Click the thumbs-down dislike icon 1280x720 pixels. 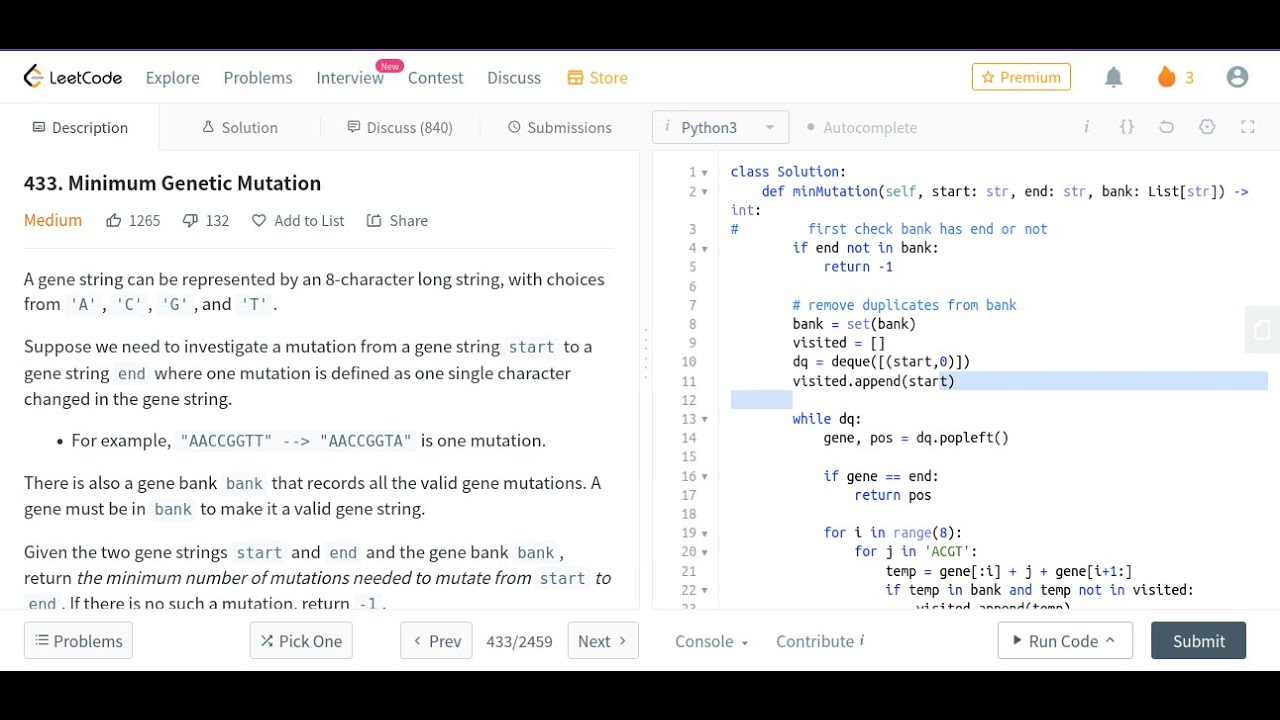pos(190,220)
